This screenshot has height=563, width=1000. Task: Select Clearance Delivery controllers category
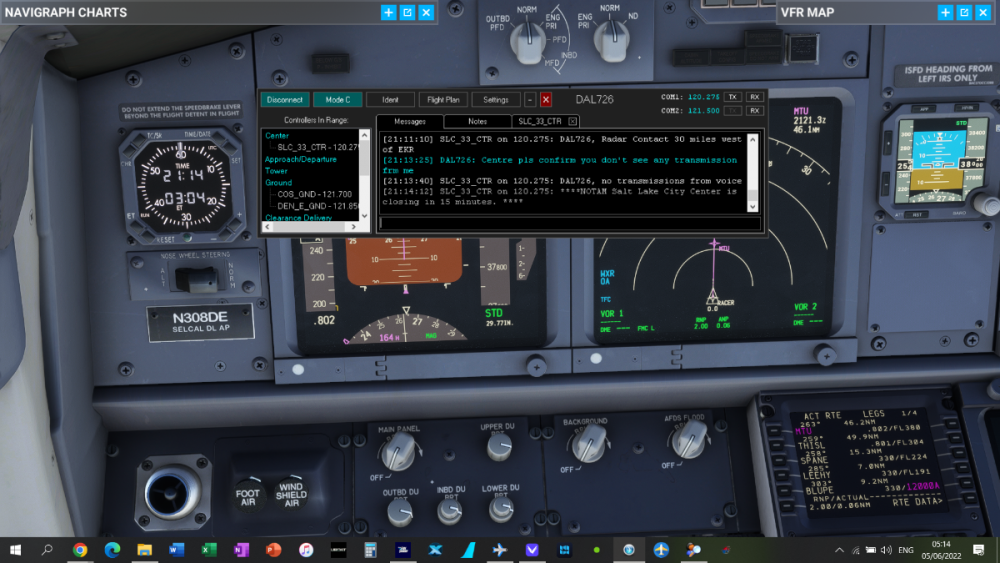click(298, 217)
